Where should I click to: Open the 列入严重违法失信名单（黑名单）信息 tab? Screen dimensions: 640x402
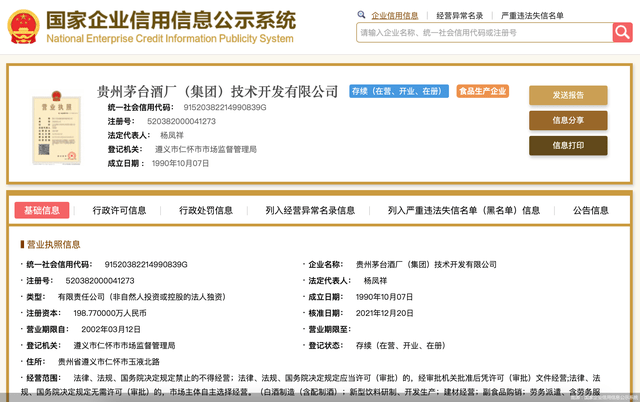point(464,210)
